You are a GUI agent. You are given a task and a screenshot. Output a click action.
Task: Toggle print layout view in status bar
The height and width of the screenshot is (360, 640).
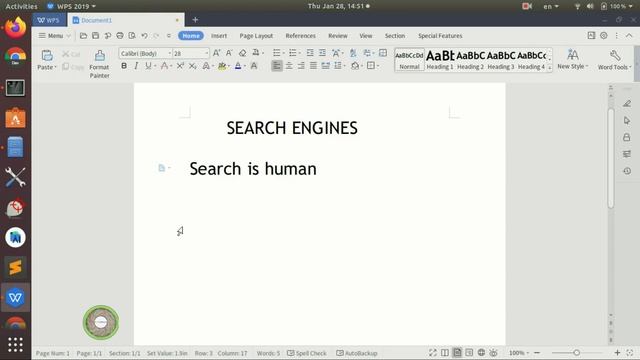(x=457, y=353)
